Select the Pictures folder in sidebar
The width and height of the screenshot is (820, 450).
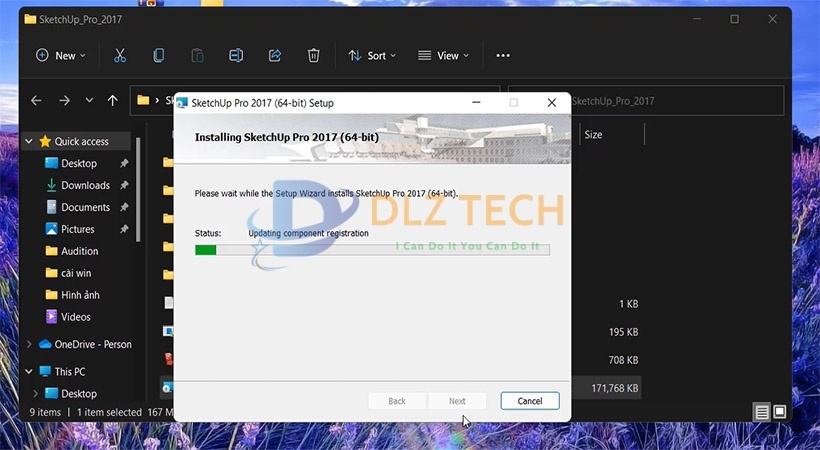78,229
